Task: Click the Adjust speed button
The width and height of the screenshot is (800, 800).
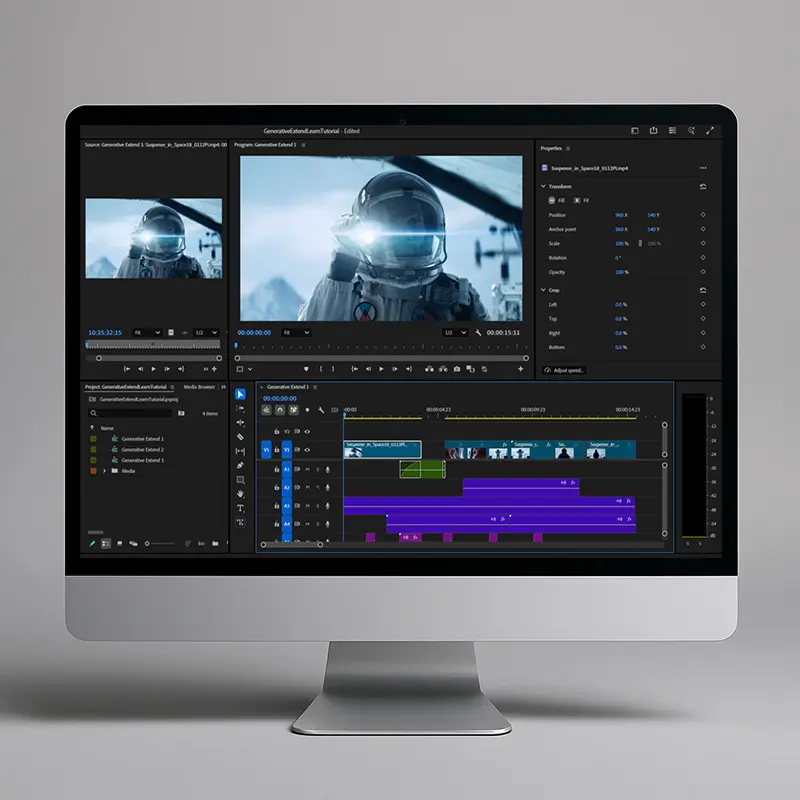Action: [566, 370]
